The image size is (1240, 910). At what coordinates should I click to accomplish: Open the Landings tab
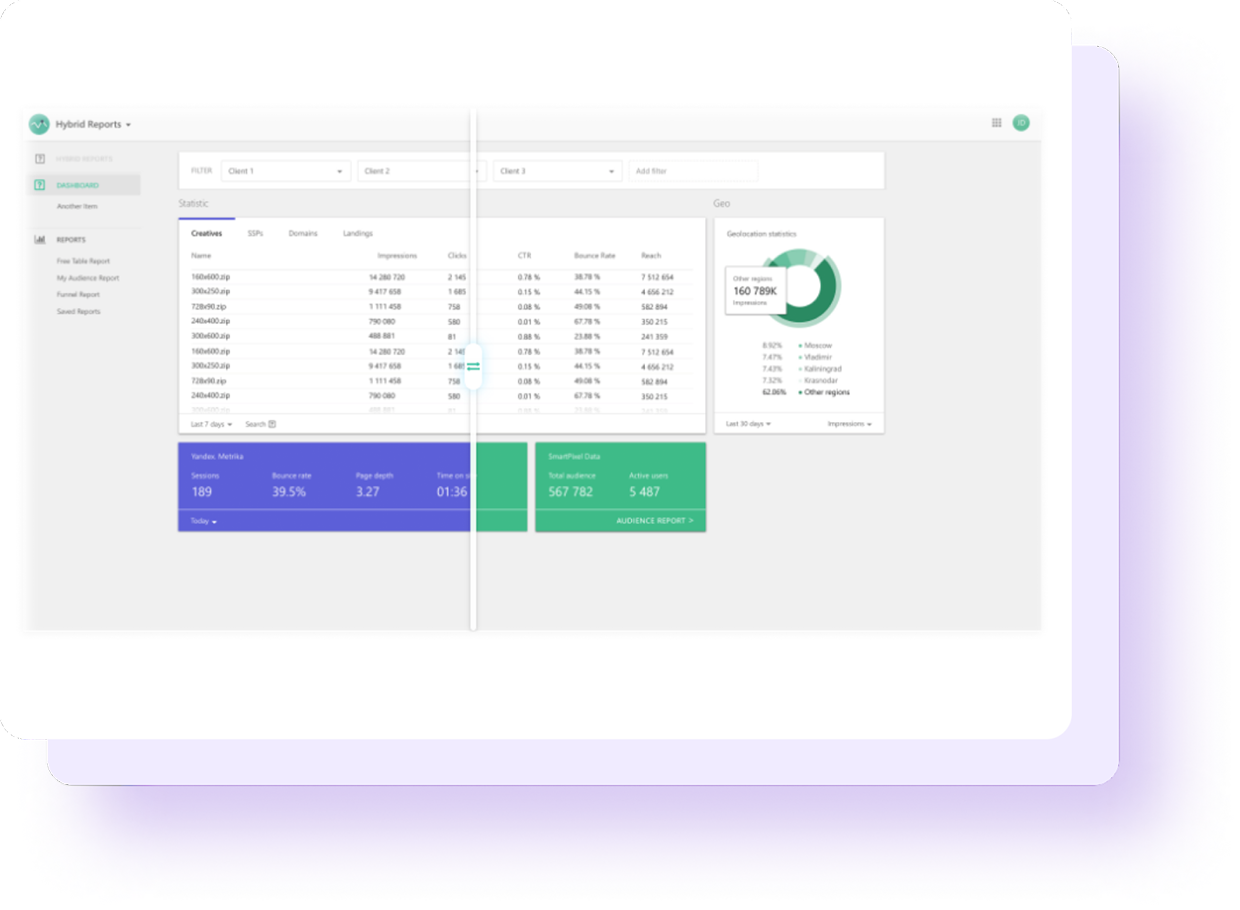(x=357, y=233)
